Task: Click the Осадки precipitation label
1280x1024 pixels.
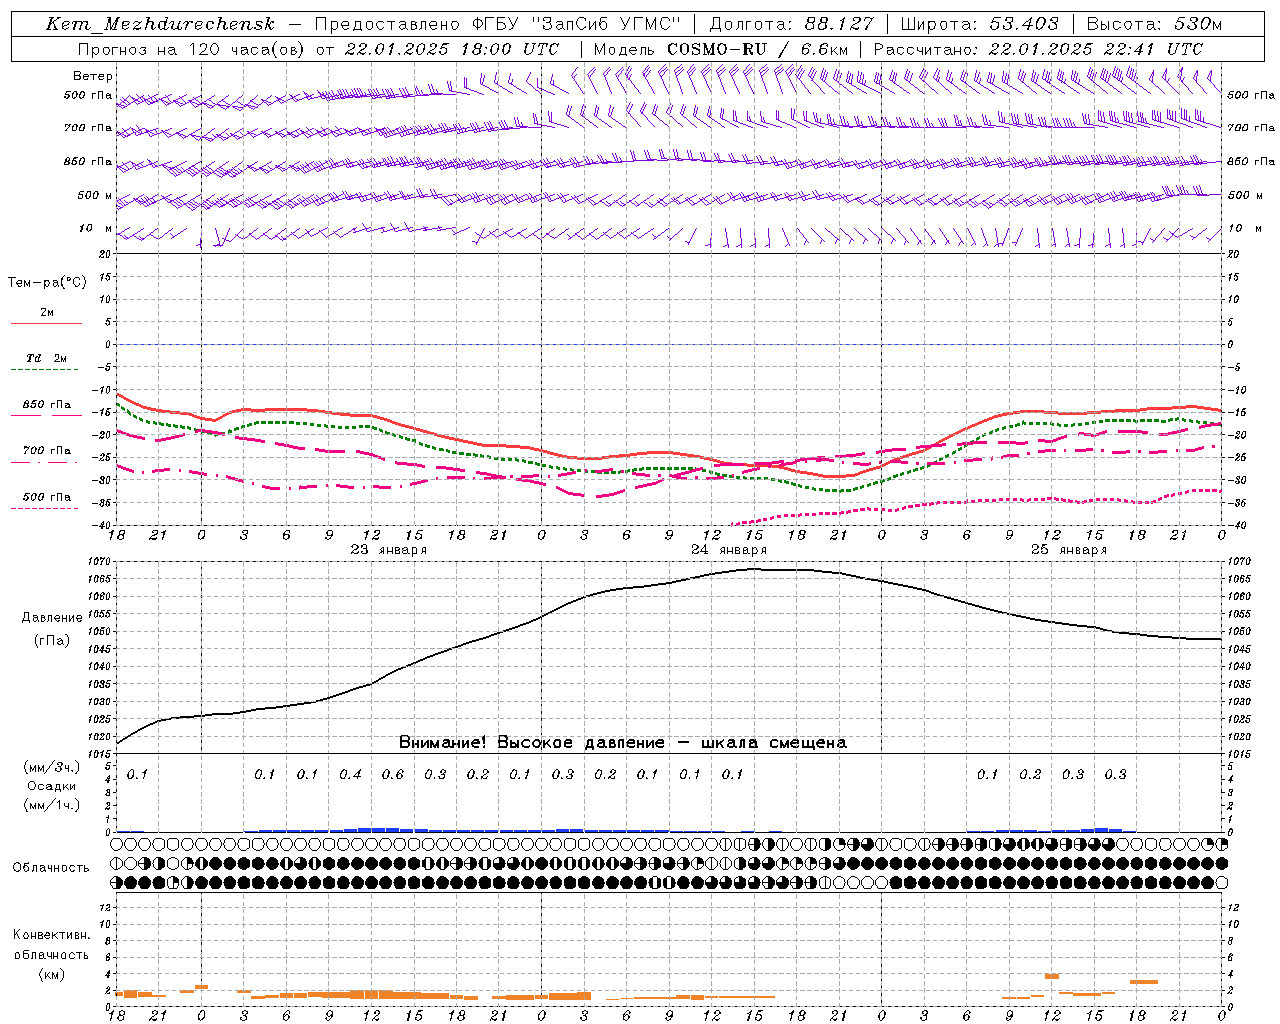Action: pos(52,786)
